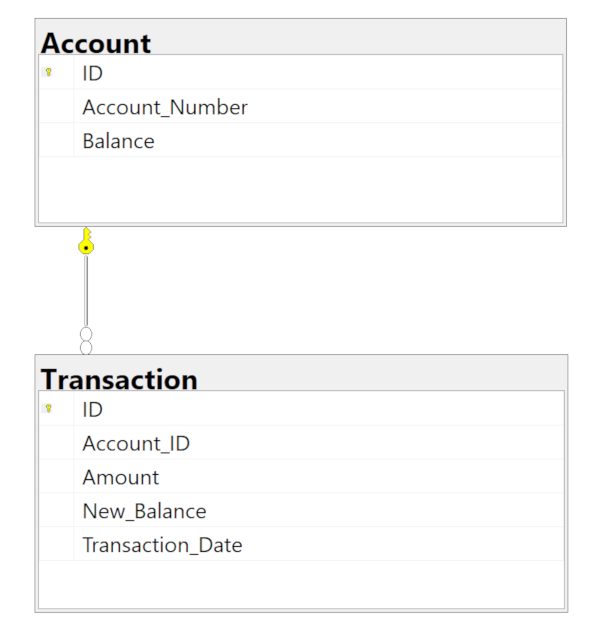600x630 pixels.
Task: Select the New_Balance column row
Action: click(x=301, y=510)
